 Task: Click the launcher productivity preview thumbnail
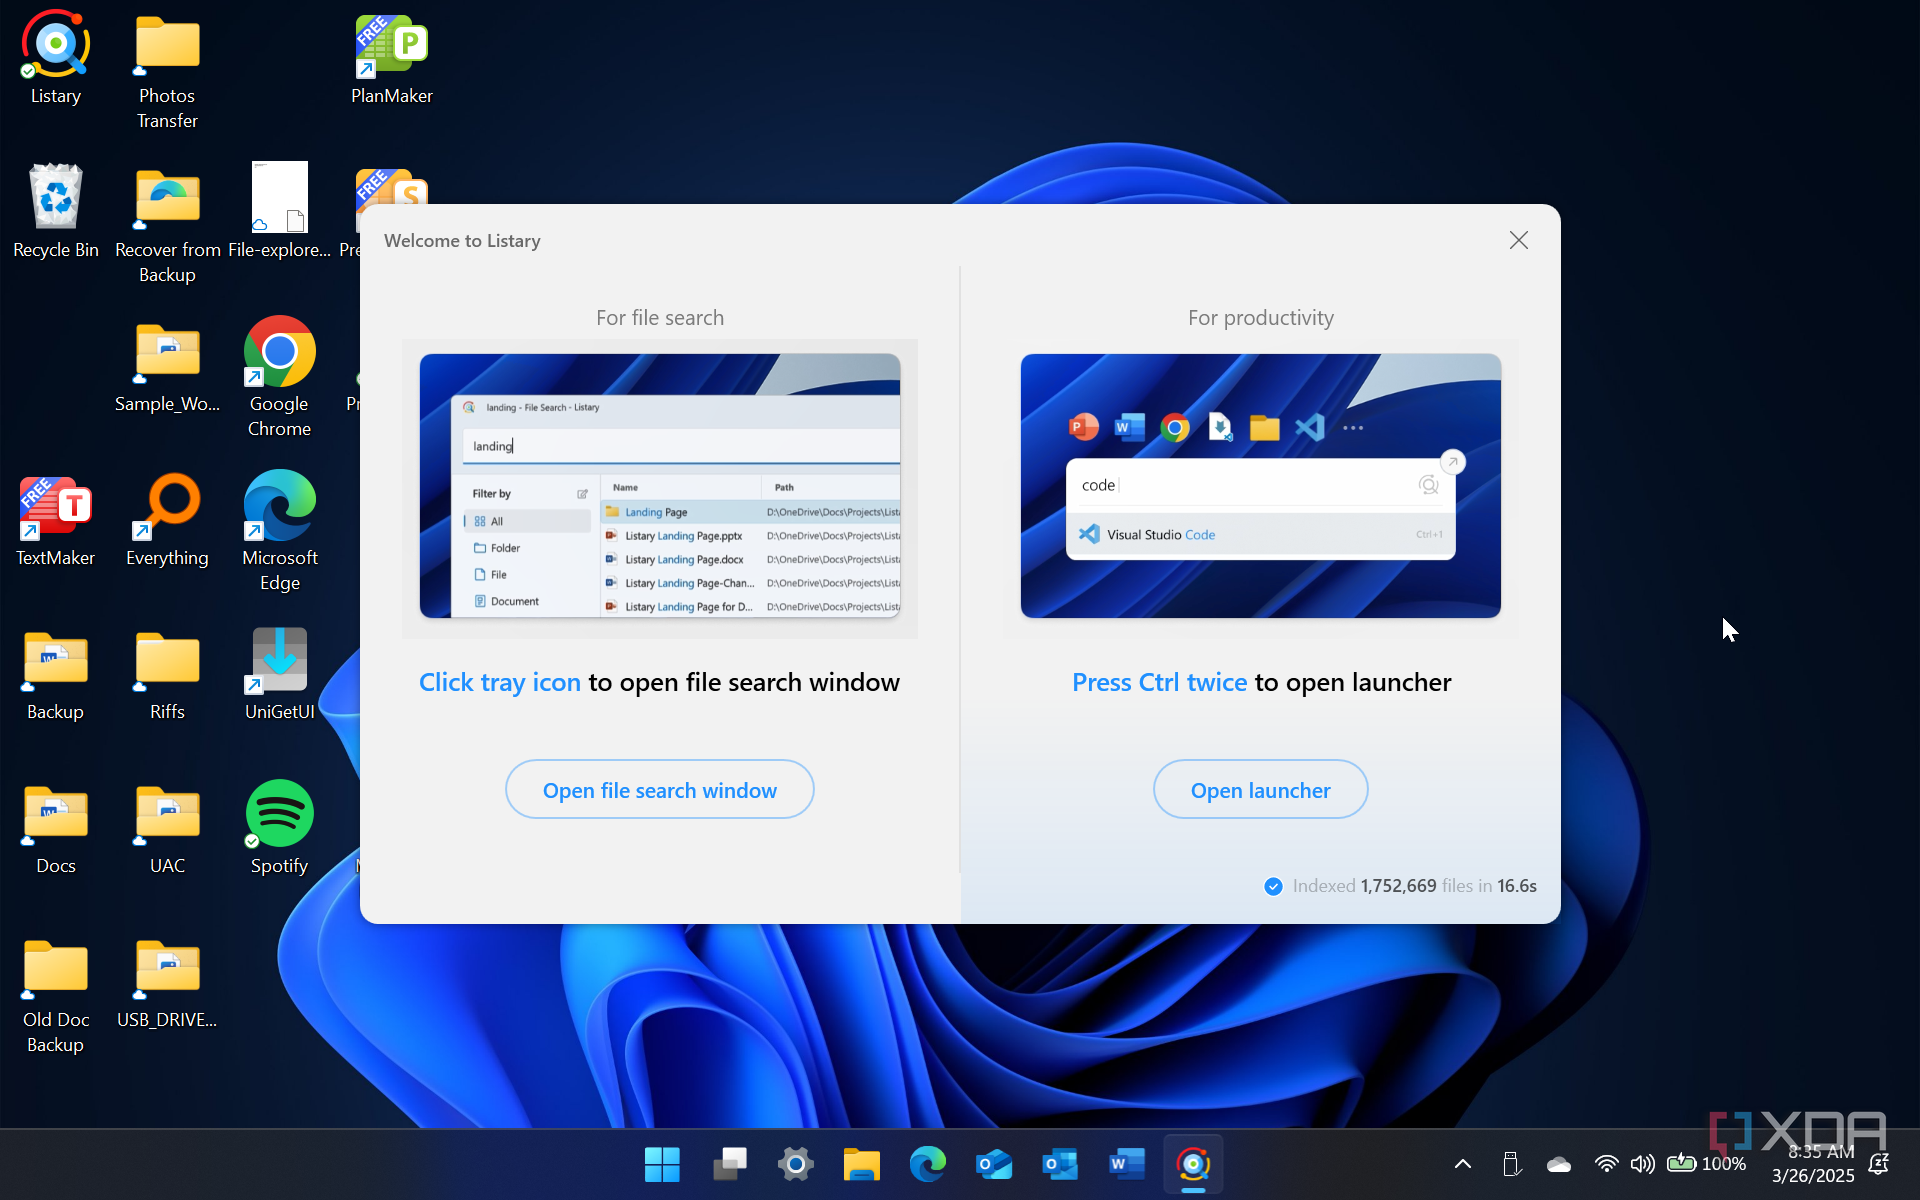(1260, 486)
